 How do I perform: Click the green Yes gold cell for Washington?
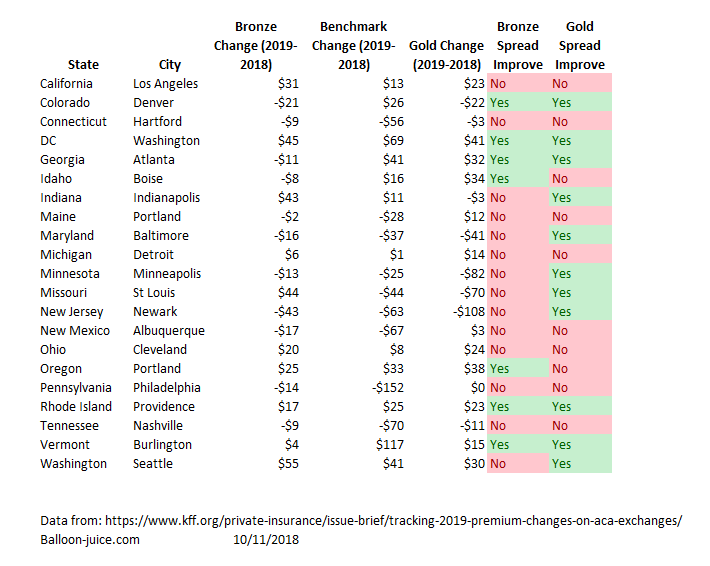tap(580, 464)
